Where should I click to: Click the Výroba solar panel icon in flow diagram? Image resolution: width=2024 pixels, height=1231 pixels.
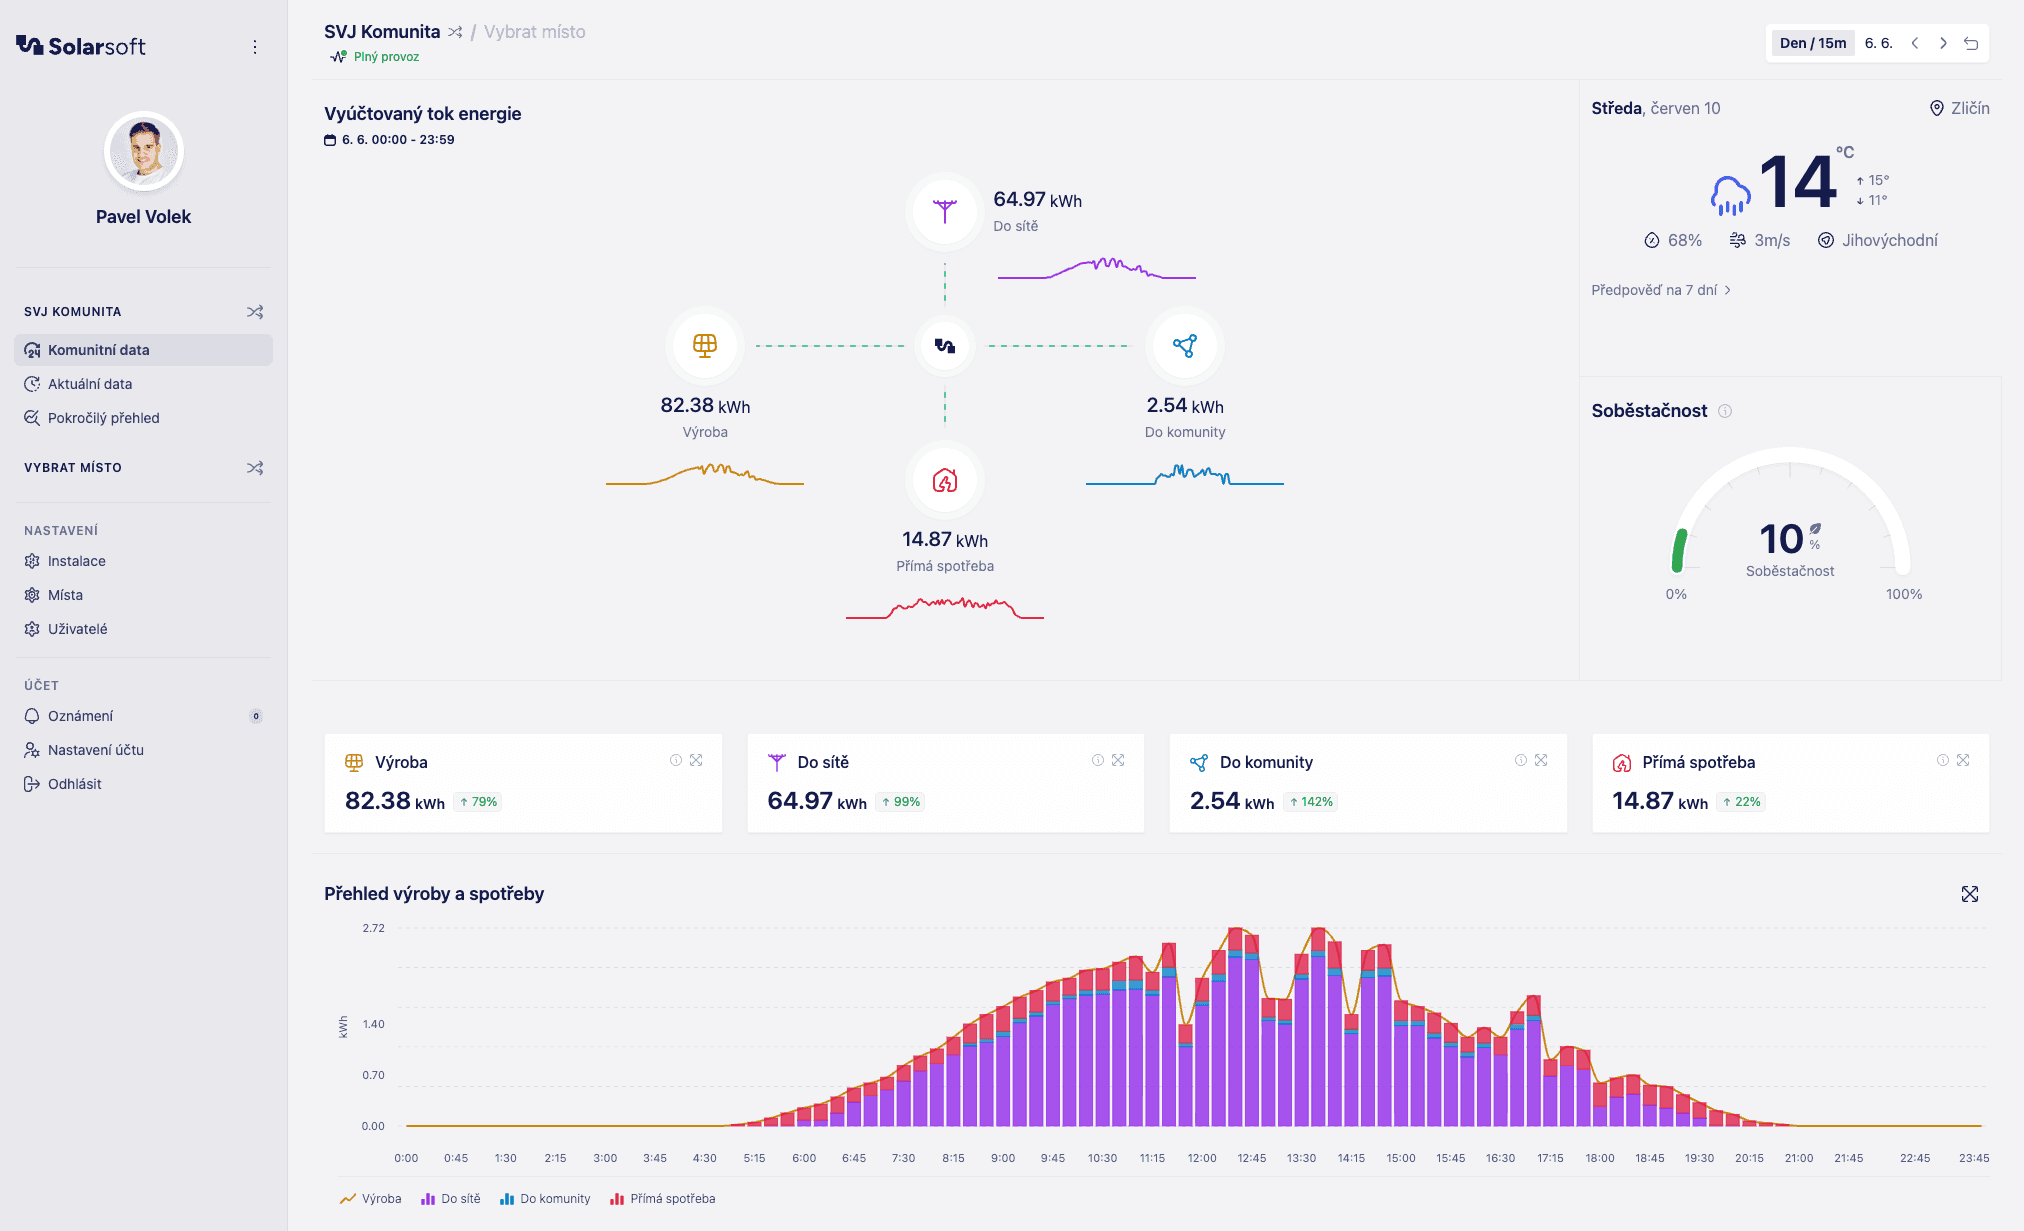[705, 346]
